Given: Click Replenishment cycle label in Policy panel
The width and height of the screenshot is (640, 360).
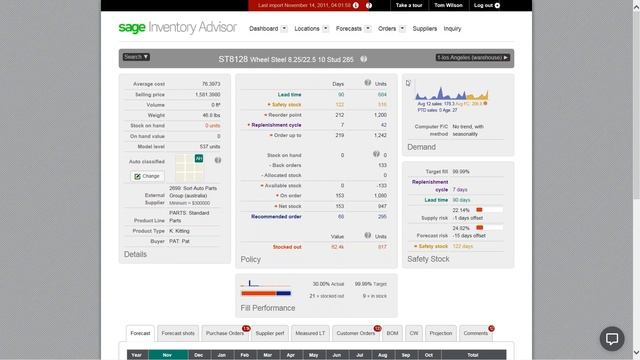Looking at the screenshot, I should click(276, 125).
